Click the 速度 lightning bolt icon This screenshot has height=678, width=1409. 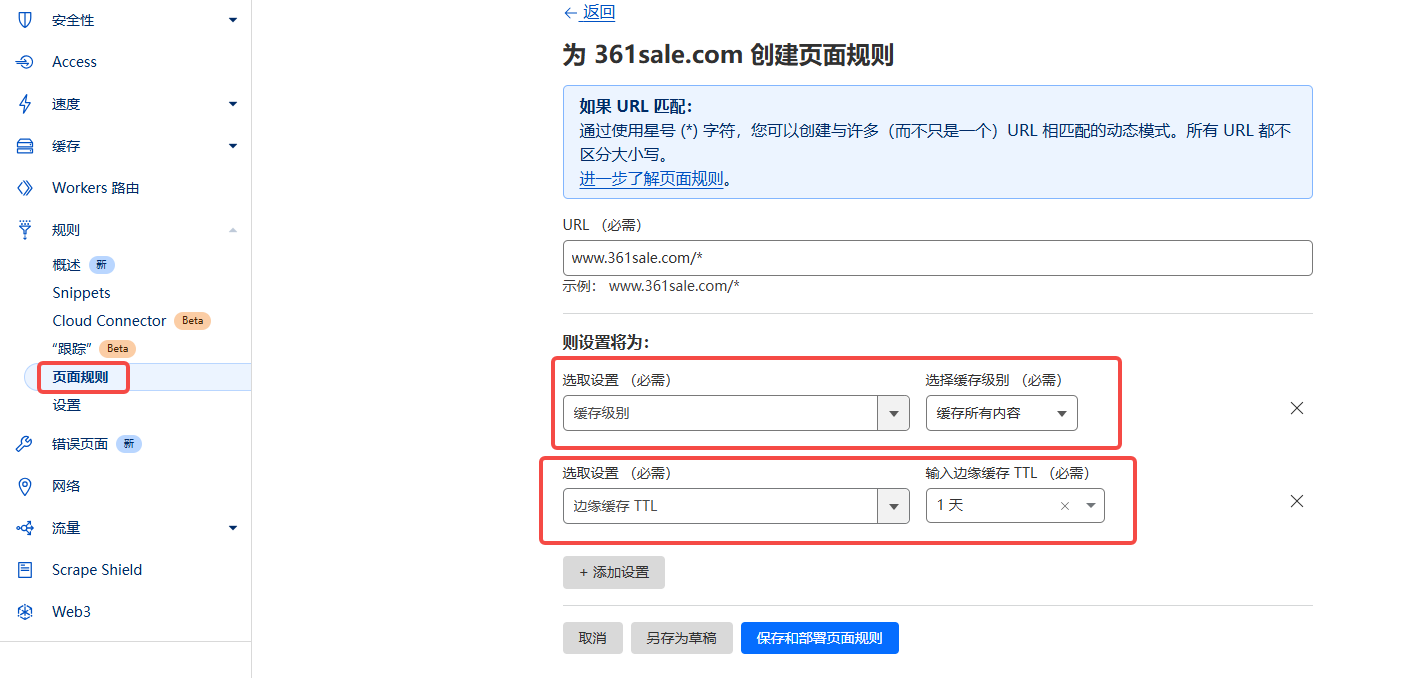pyautogui.click(x=24, y=103)
